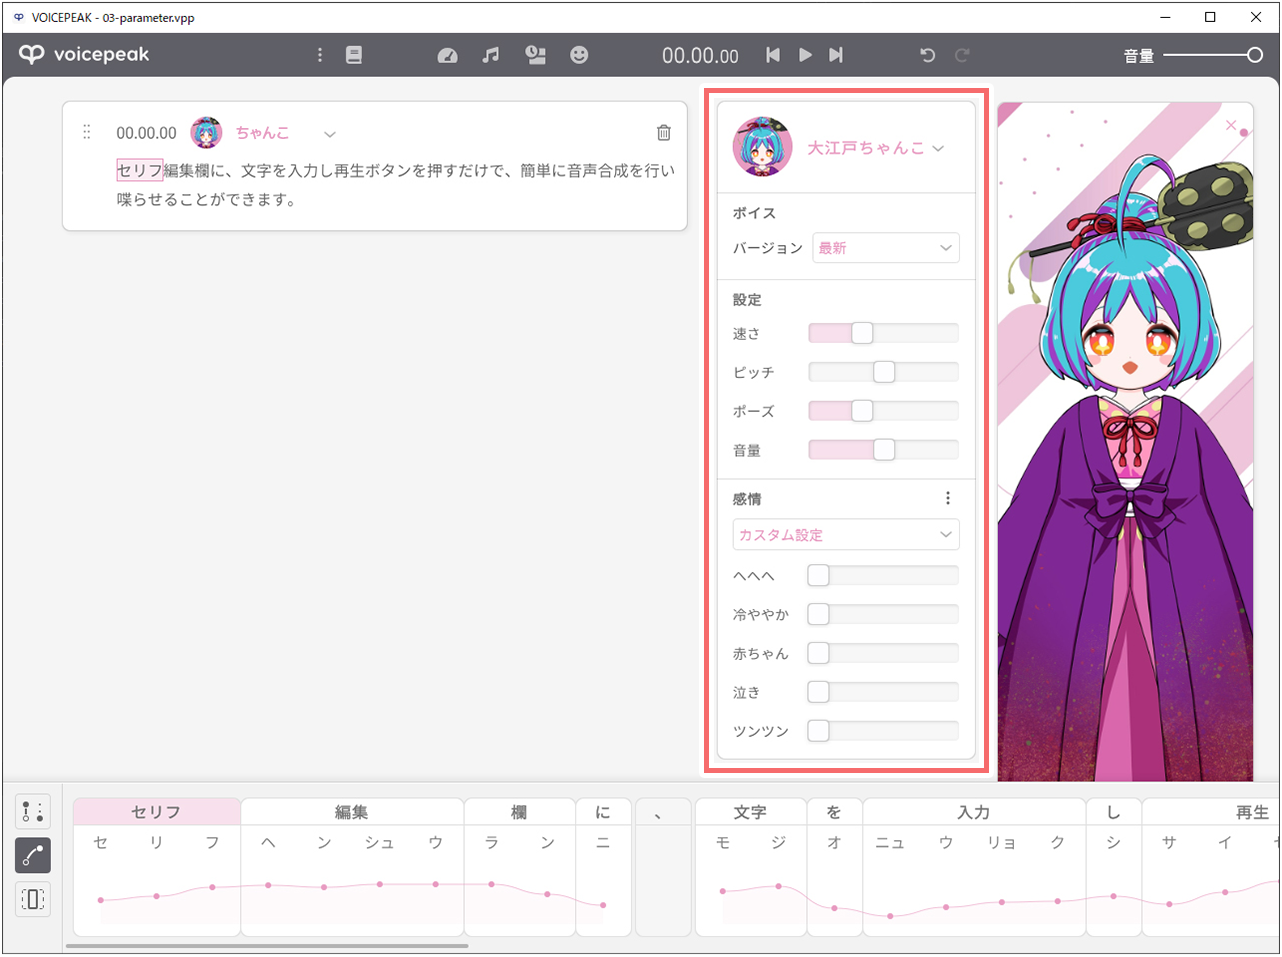This screenshot has height=957, width=1282.
Task: Open the 大江戸ちゃんこ character dropdown
Action: pyautogui.click(x=876, y=148)
